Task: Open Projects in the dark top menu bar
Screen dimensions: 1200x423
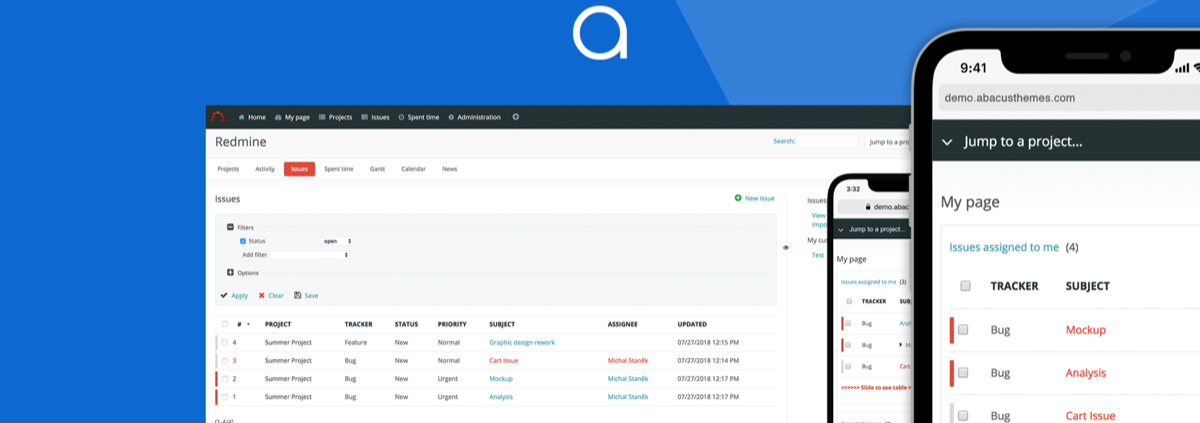Action: (335, 117)
